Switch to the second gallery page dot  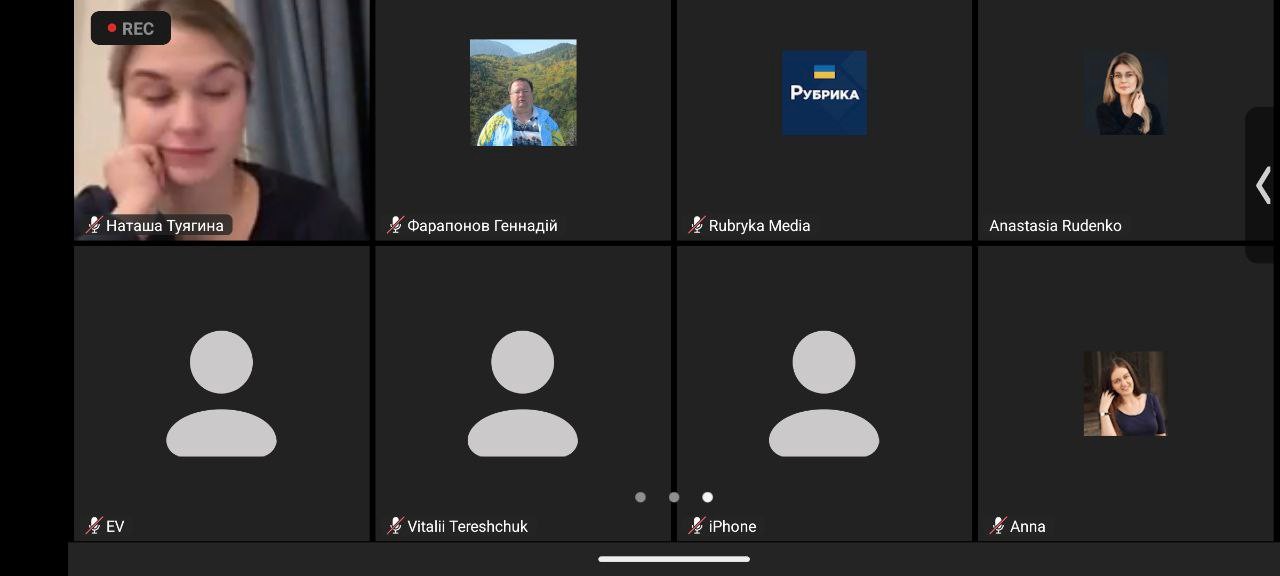click(x=674, y=497)
